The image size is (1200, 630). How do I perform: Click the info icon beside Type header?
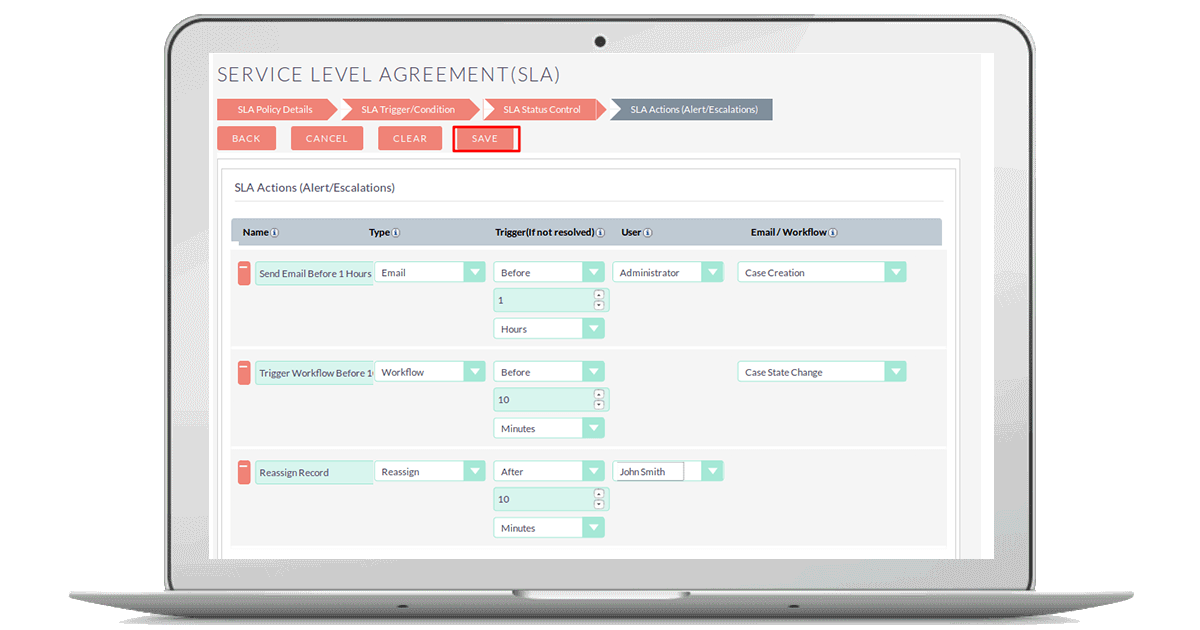tap(395, 233)
